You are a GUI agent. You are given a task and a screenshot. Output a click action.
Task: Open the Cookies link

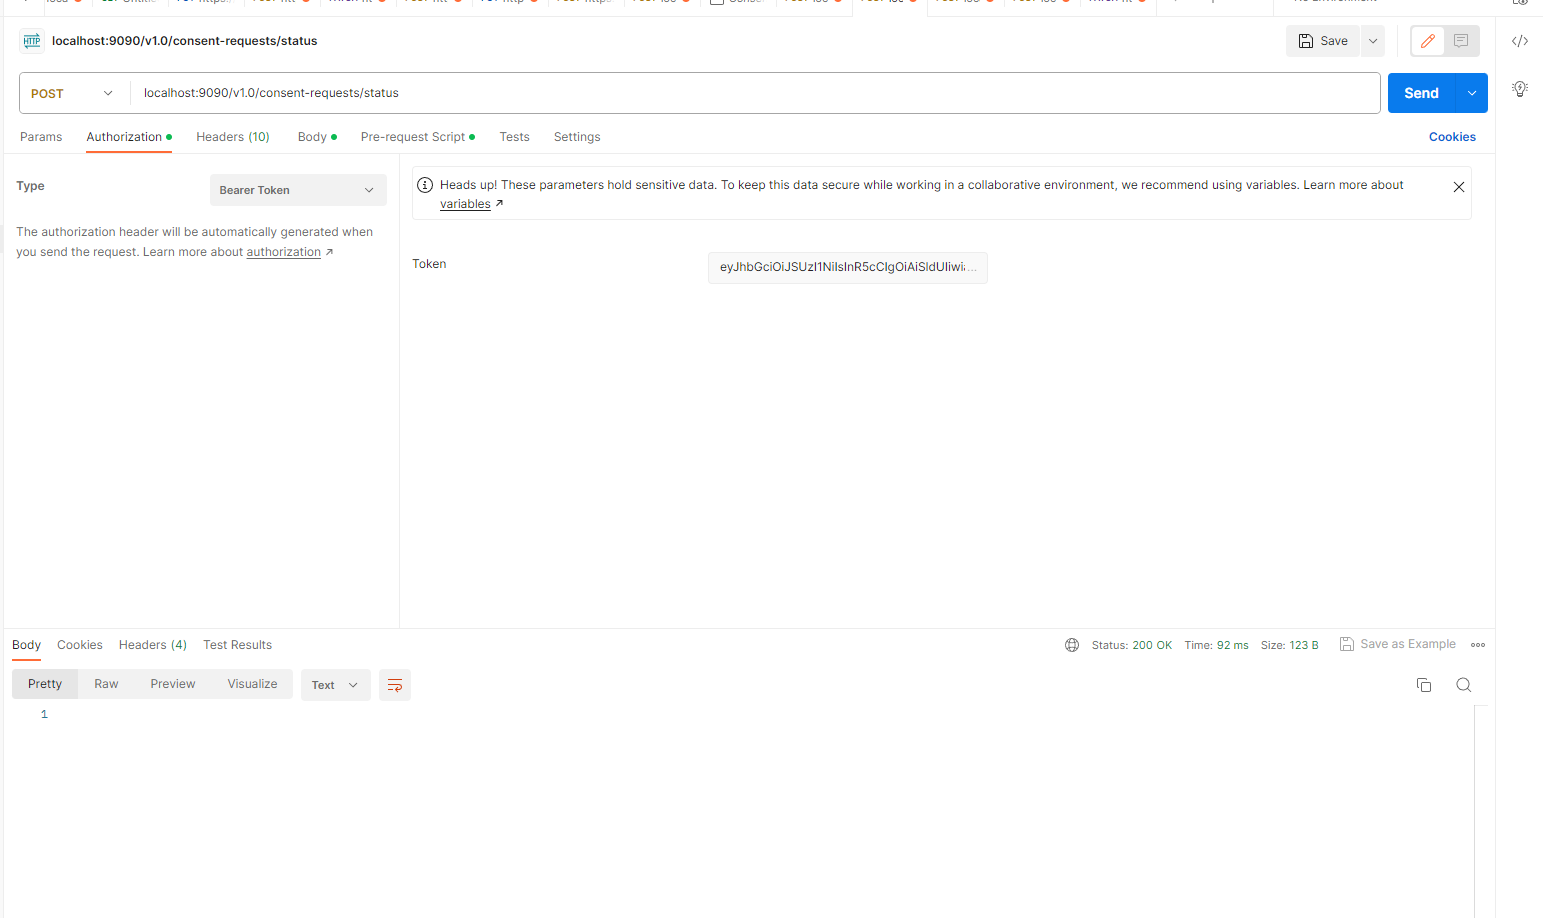pyautogui.click(x=1451, y=137)
